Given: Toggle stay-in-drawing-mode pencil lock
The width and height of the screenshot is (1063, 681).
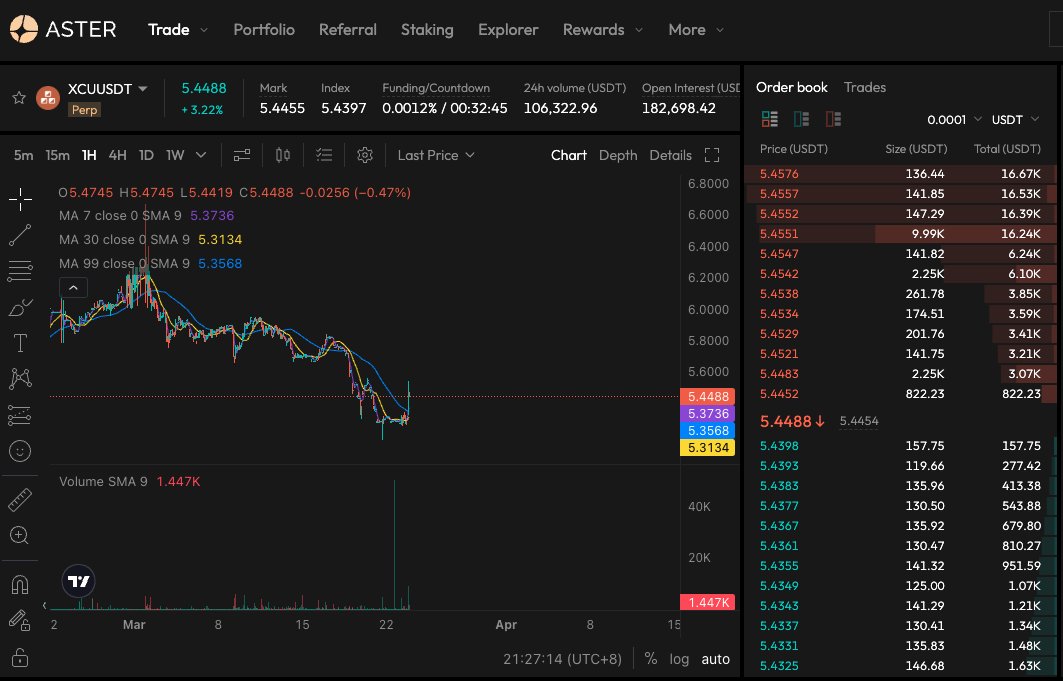Looking at the screenshot, I should click(20, 620).
